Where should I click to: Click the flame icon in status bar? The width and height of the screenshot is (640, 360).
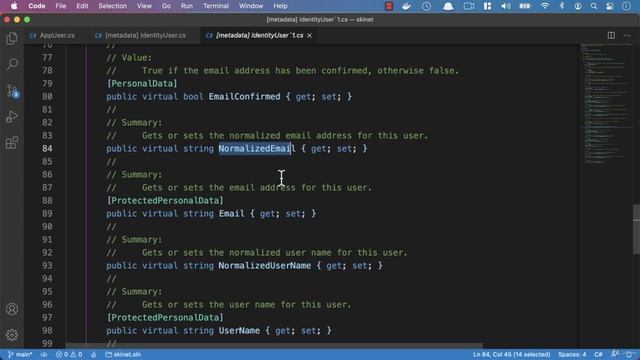coord(93,354)
